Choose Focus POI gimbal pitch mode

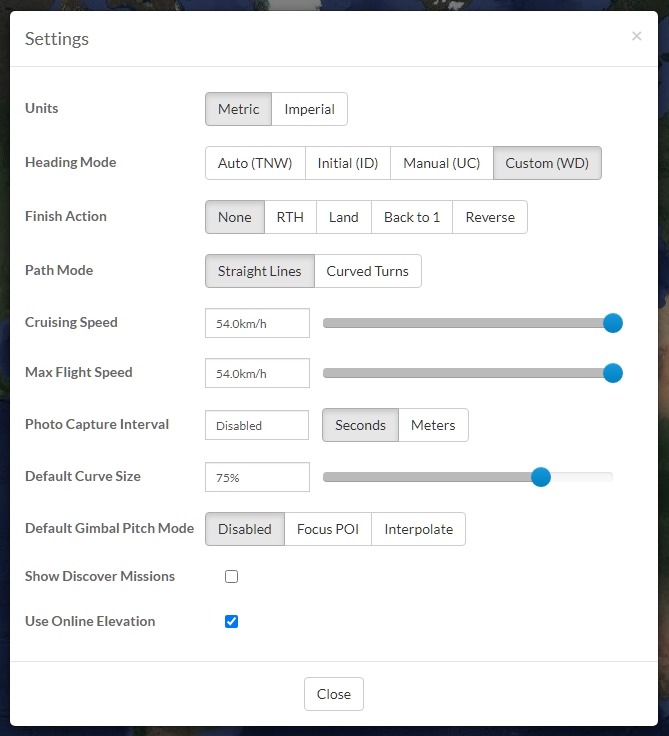328,529
